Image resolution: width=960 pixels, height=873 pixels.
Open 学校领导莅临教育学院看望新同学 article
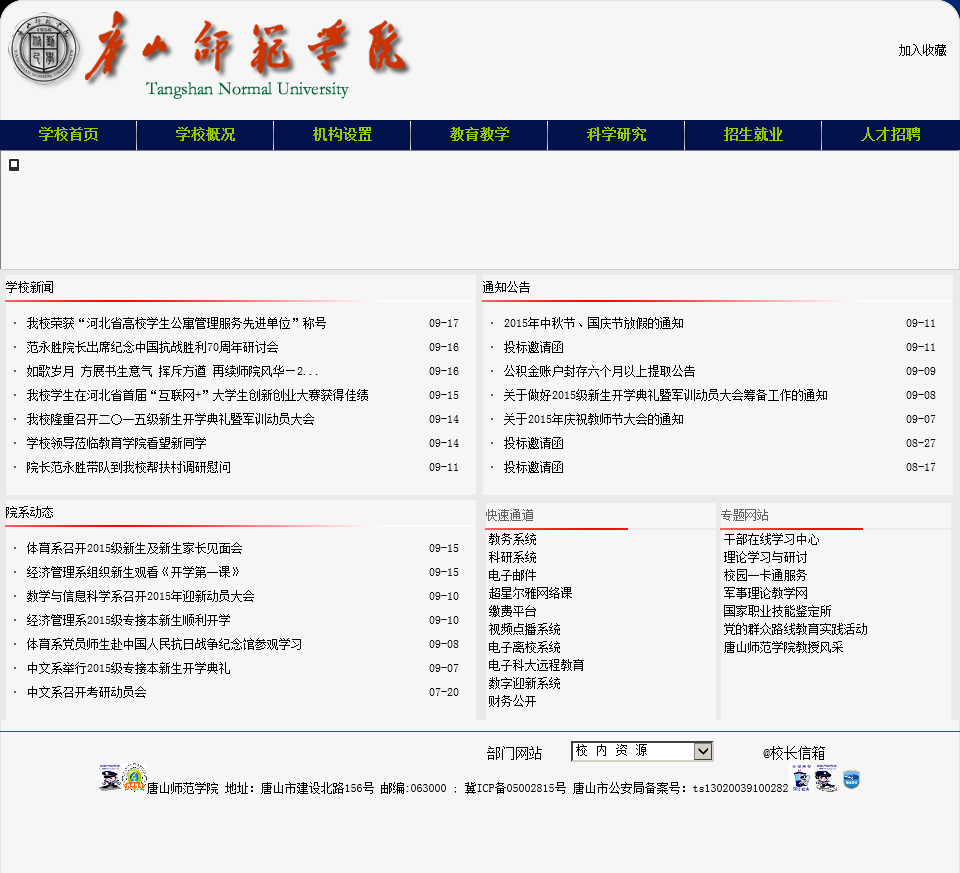[x=116, y=443]
